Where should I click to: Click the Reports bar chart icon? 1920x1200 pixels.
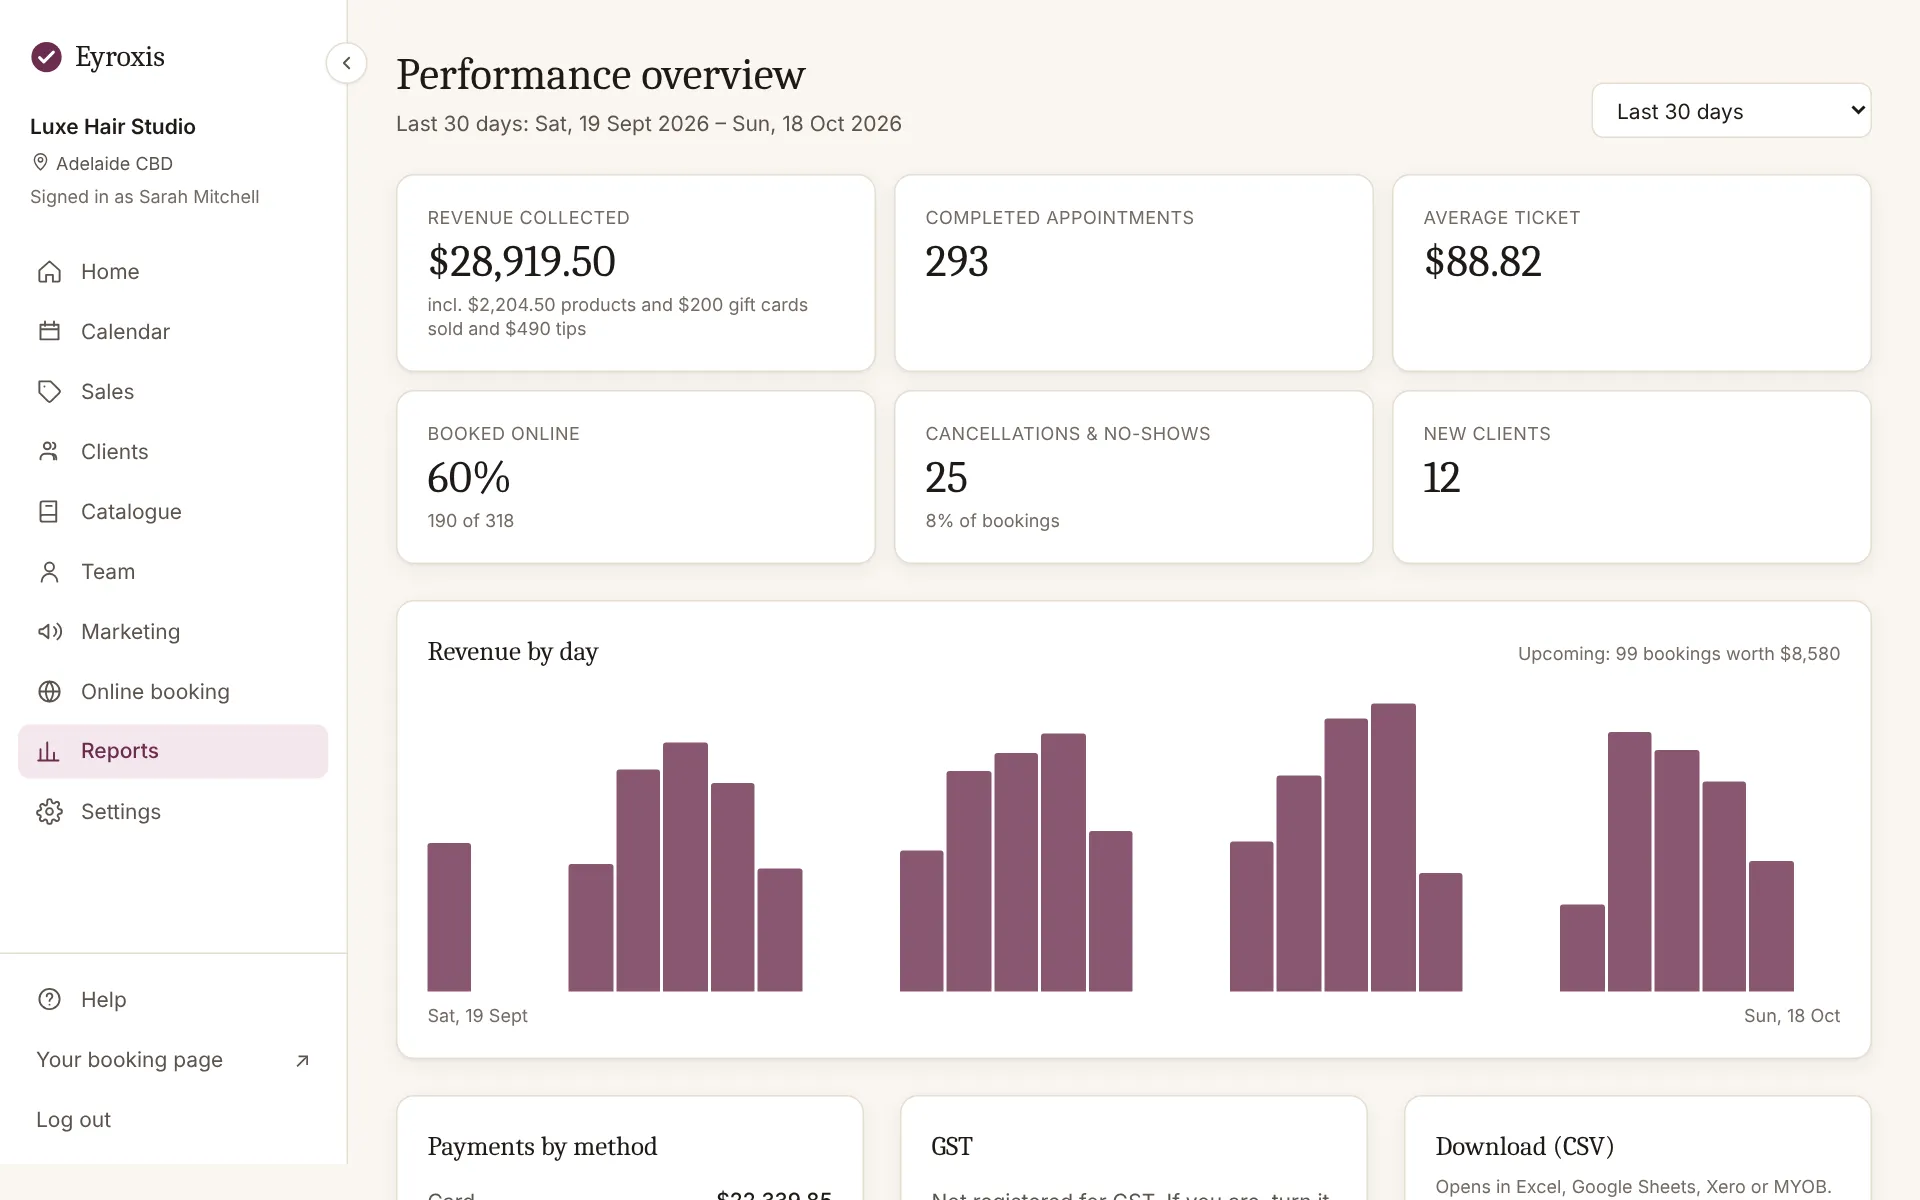click(49, 751)
